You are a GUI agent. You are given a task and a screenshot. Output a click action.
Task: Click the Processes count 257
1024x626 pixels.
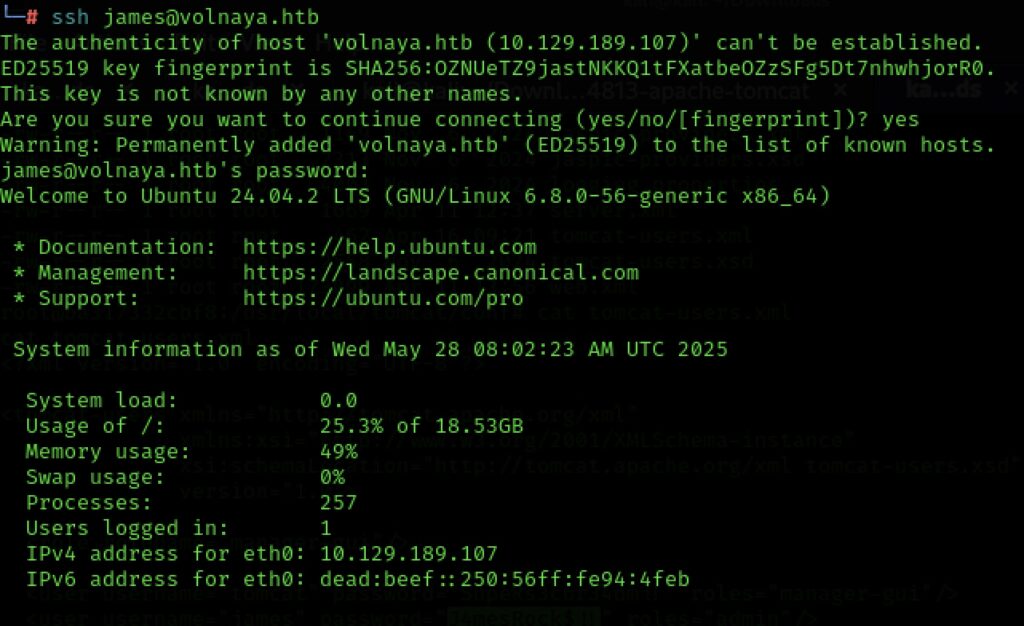click(x=338, y=503)
